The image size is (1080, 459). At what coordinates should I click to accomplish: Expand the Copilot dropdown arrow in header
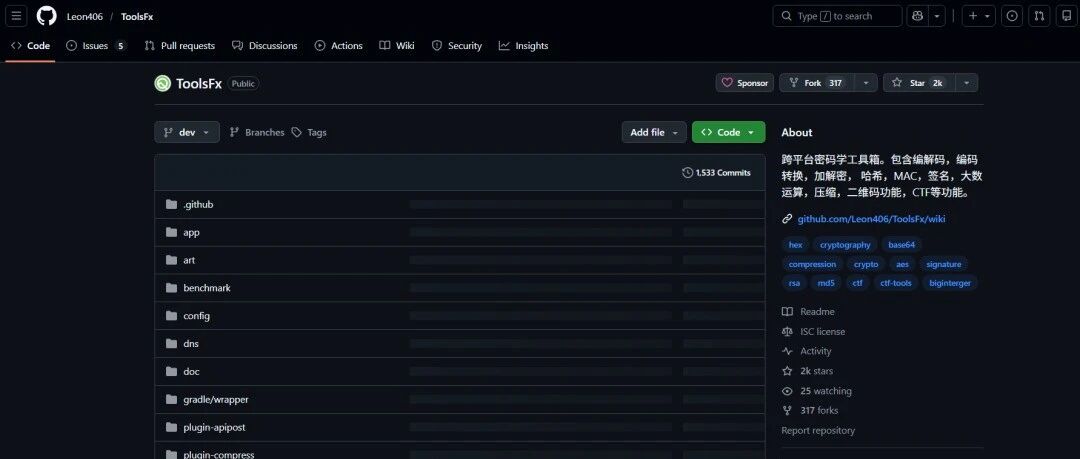[937, 16]
